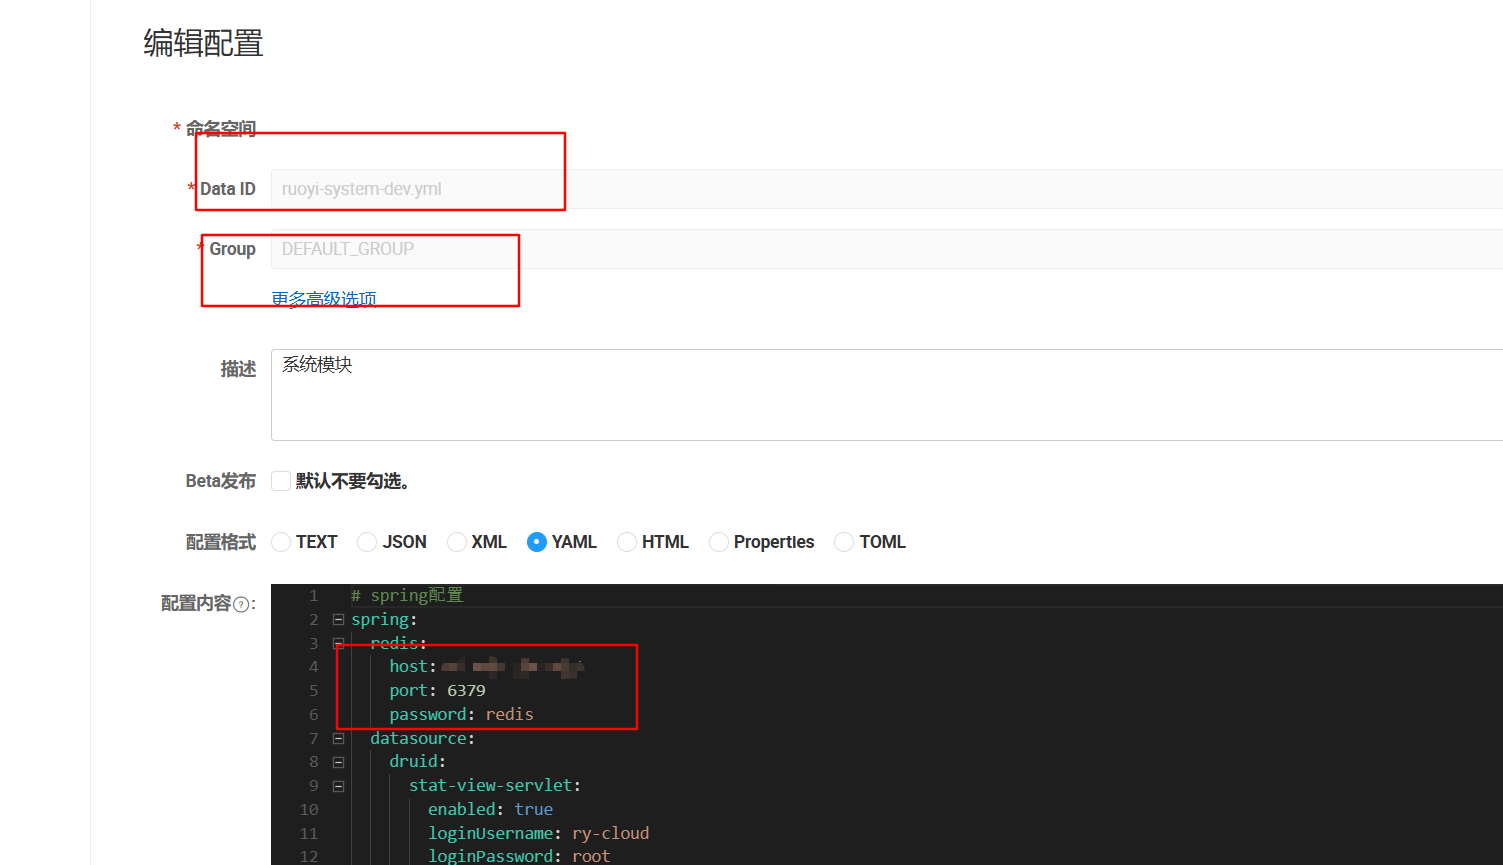
Task: Tick the Beta发布 checkbox
Action: [281, 481]
